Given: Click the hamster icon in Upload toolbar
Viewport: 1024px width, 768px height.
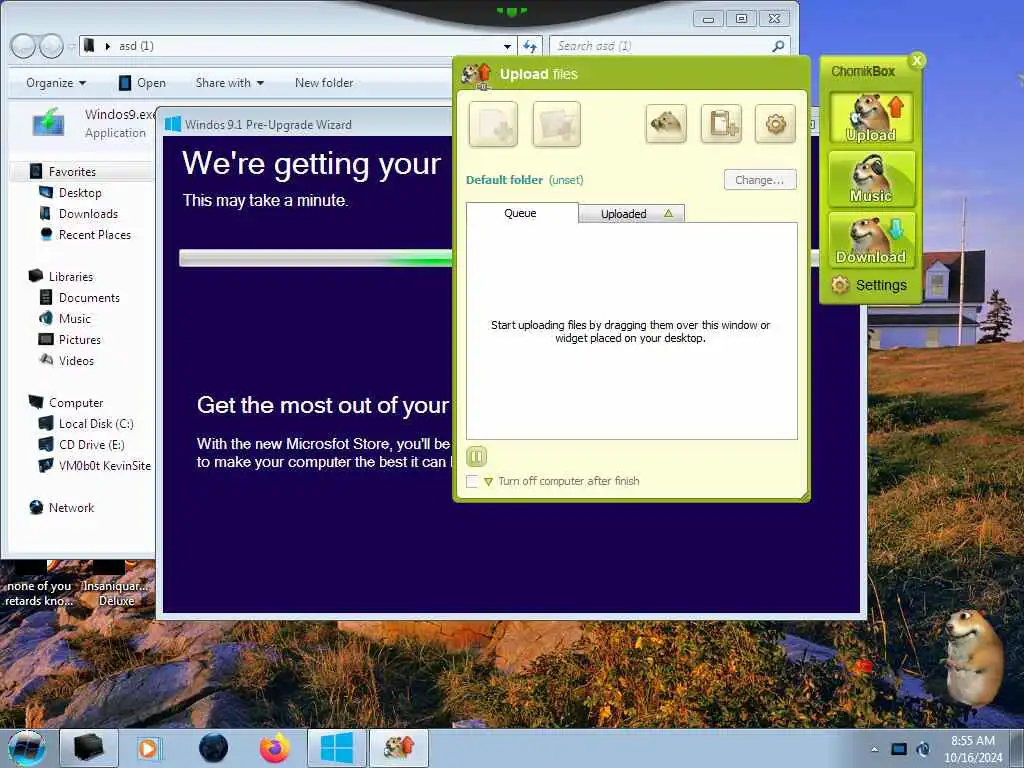Looking at the screenshot, I should click(665, 123).
